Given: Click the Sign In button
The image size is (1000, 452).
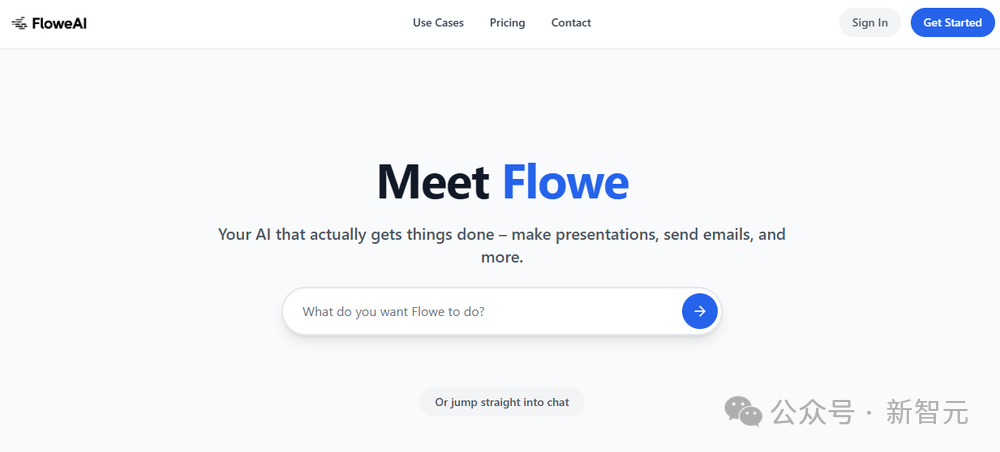Looking at the screenshot, I should point(870,22).
